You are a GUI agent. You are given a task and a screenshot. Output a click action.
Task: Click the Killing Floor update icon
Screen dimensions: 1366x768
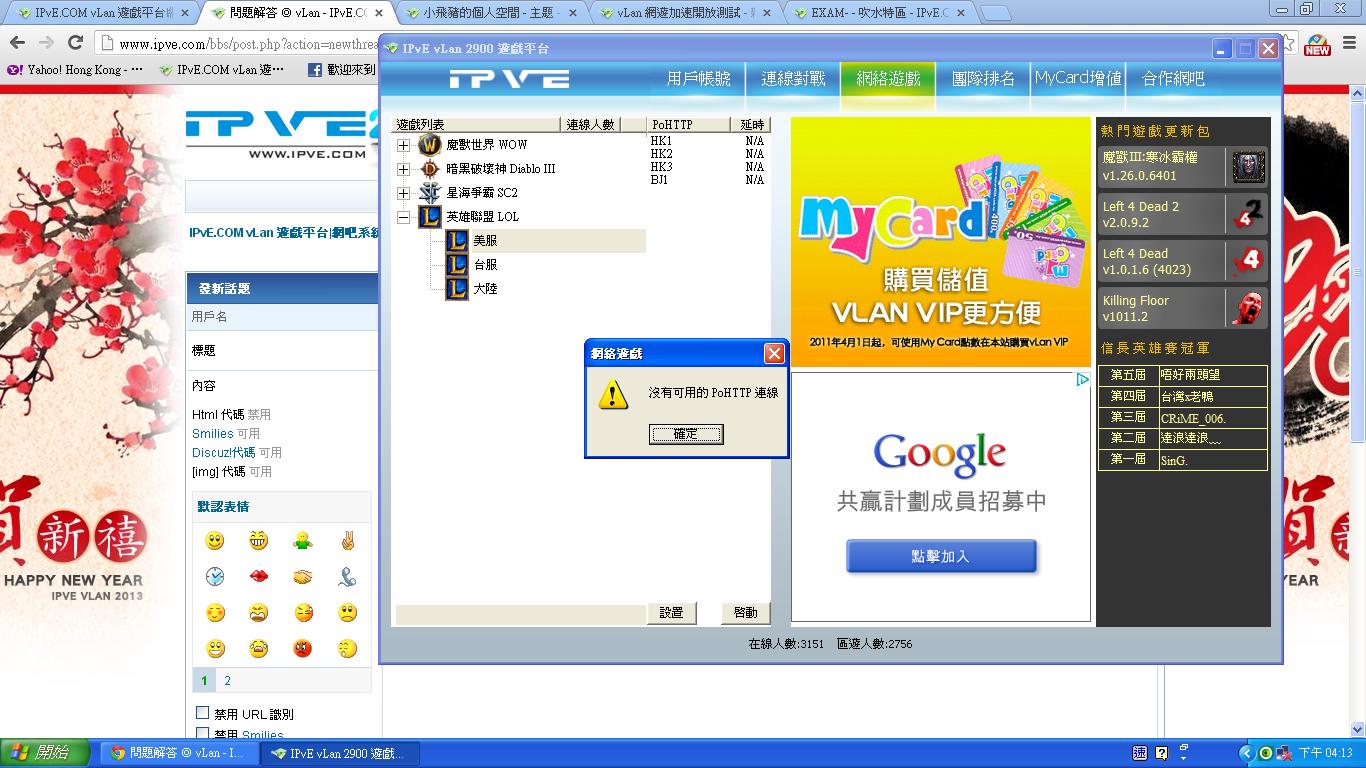click(1248, 308)
